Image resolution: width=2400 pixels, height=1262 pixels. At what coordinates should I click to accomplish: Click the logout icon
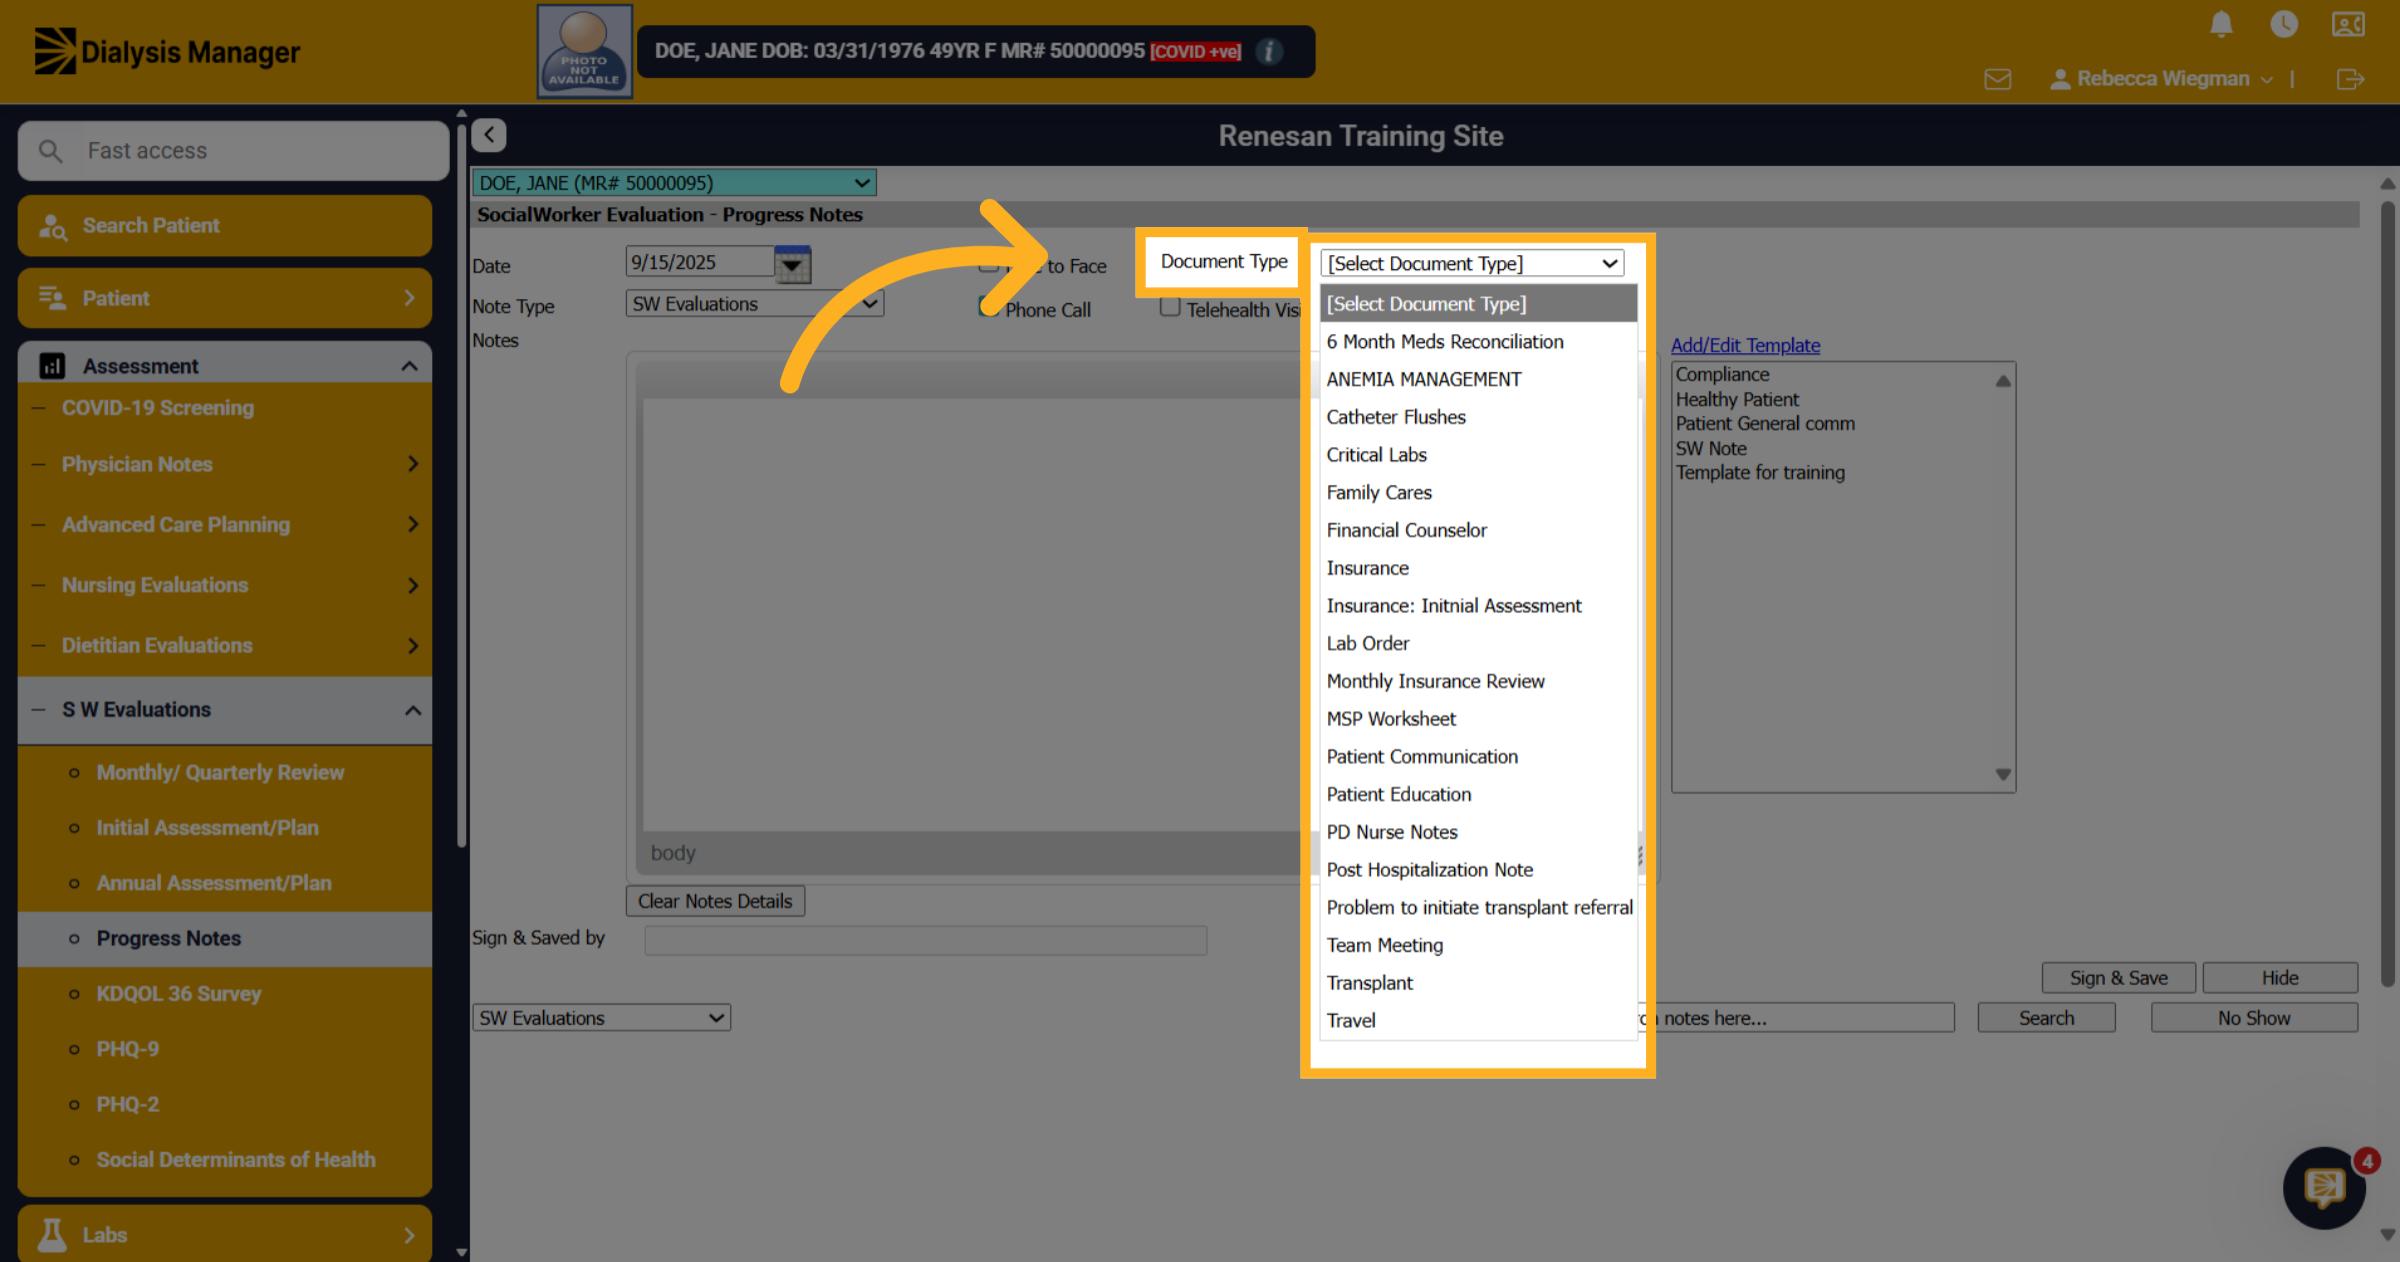pos(2350,79)
